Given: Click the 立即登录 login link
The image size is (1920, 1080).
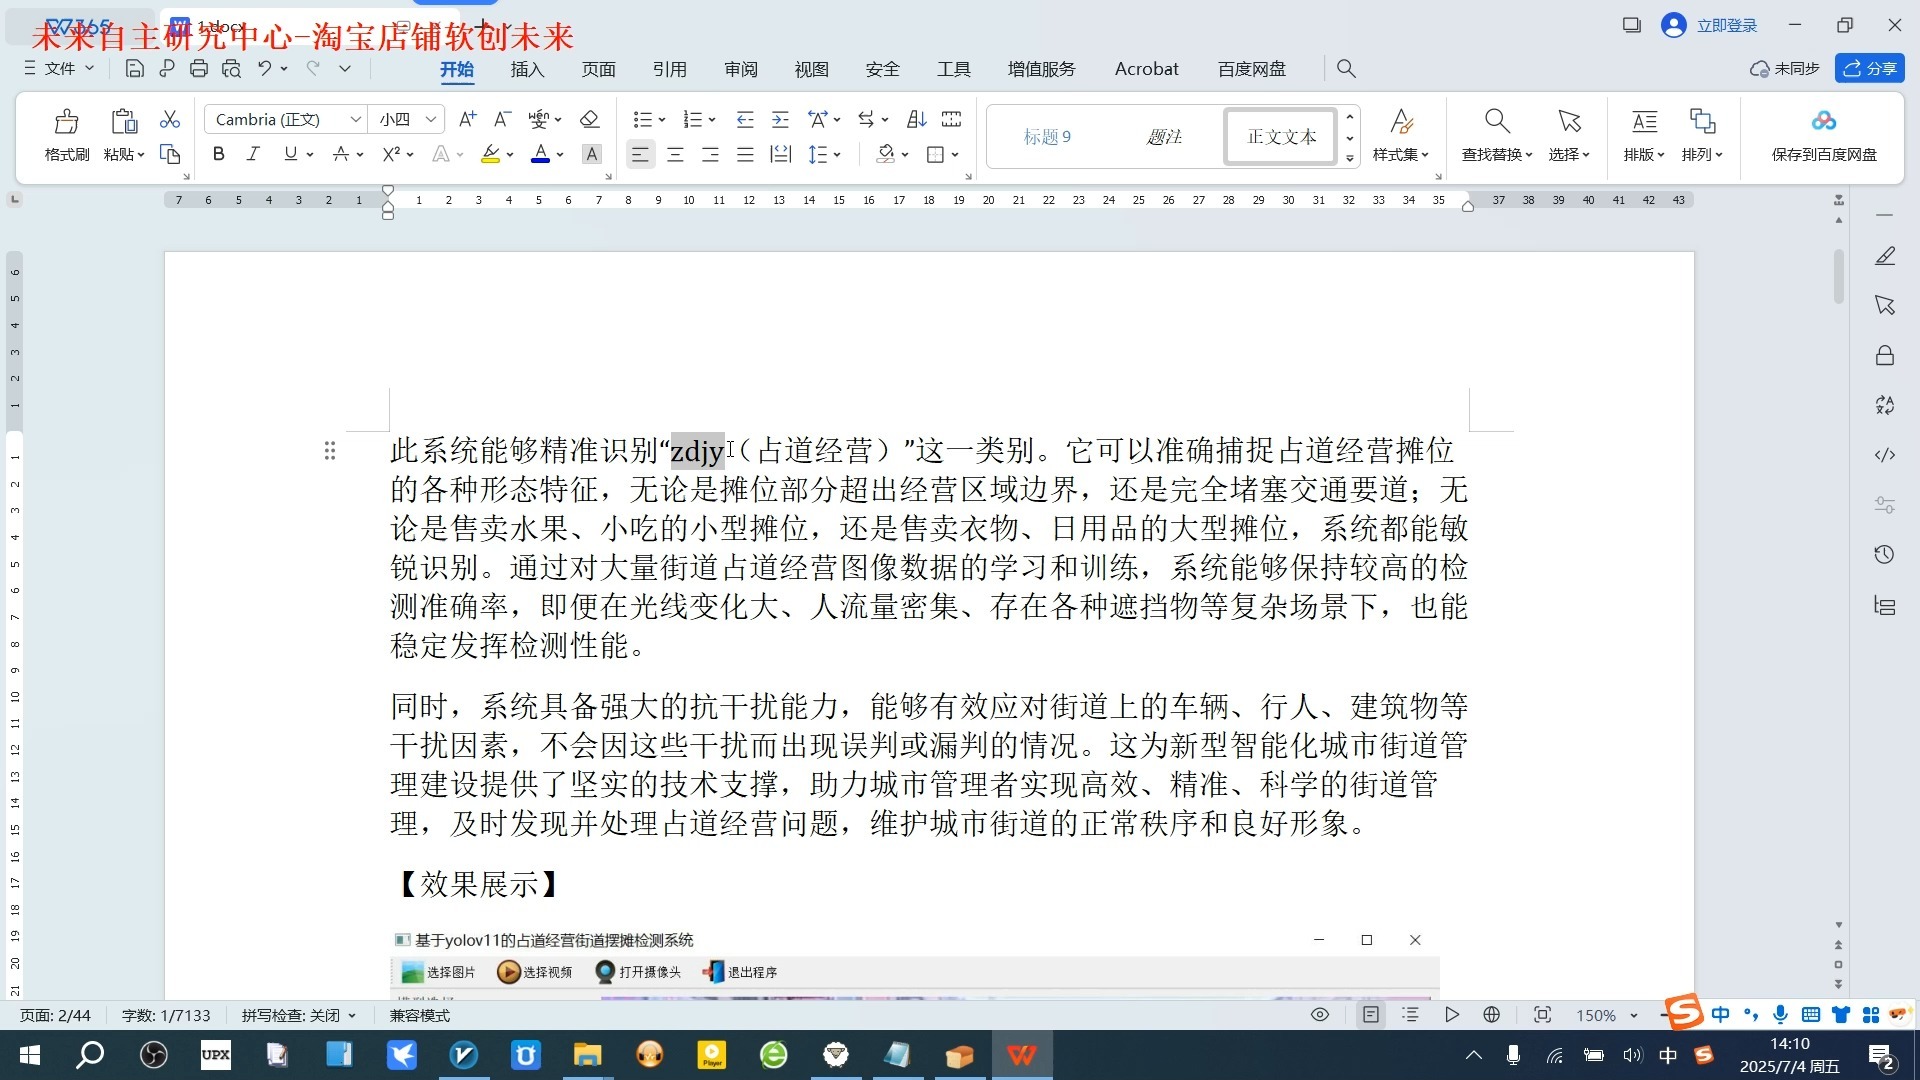Looking at the screenshot, I should coord(1726,25).
